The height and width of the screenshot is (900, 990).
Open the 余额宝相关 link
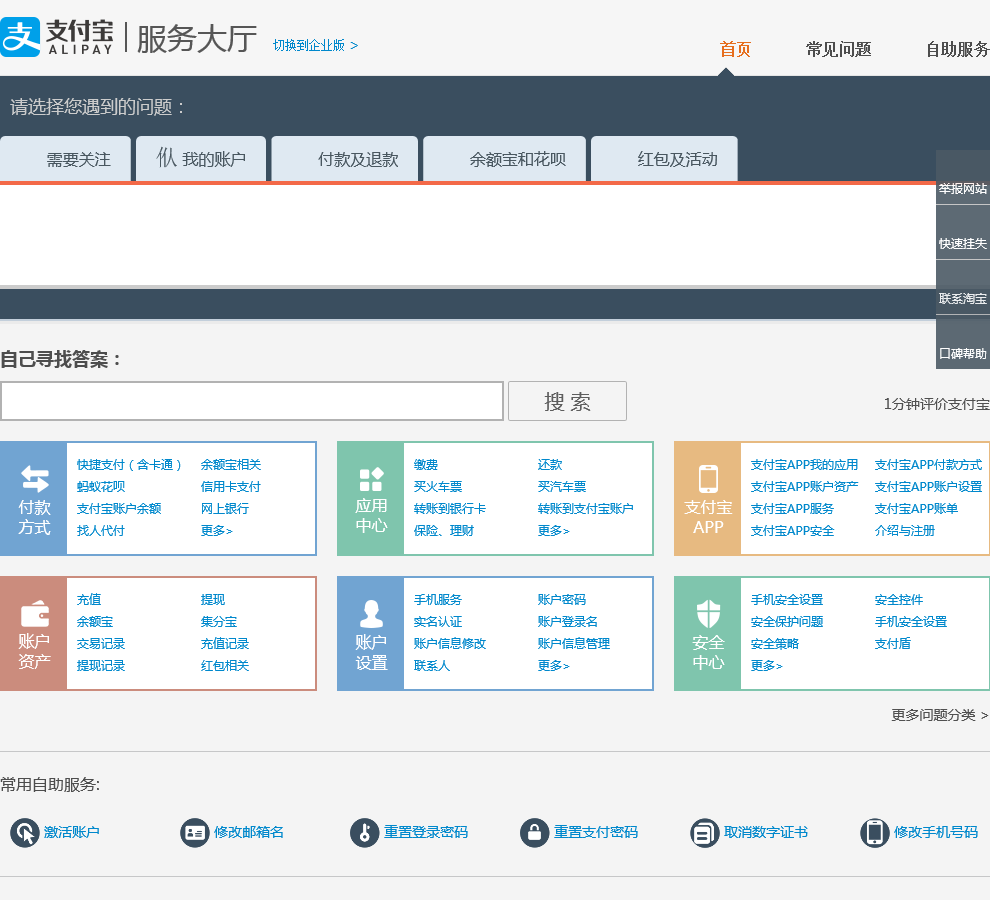point(231,465)
